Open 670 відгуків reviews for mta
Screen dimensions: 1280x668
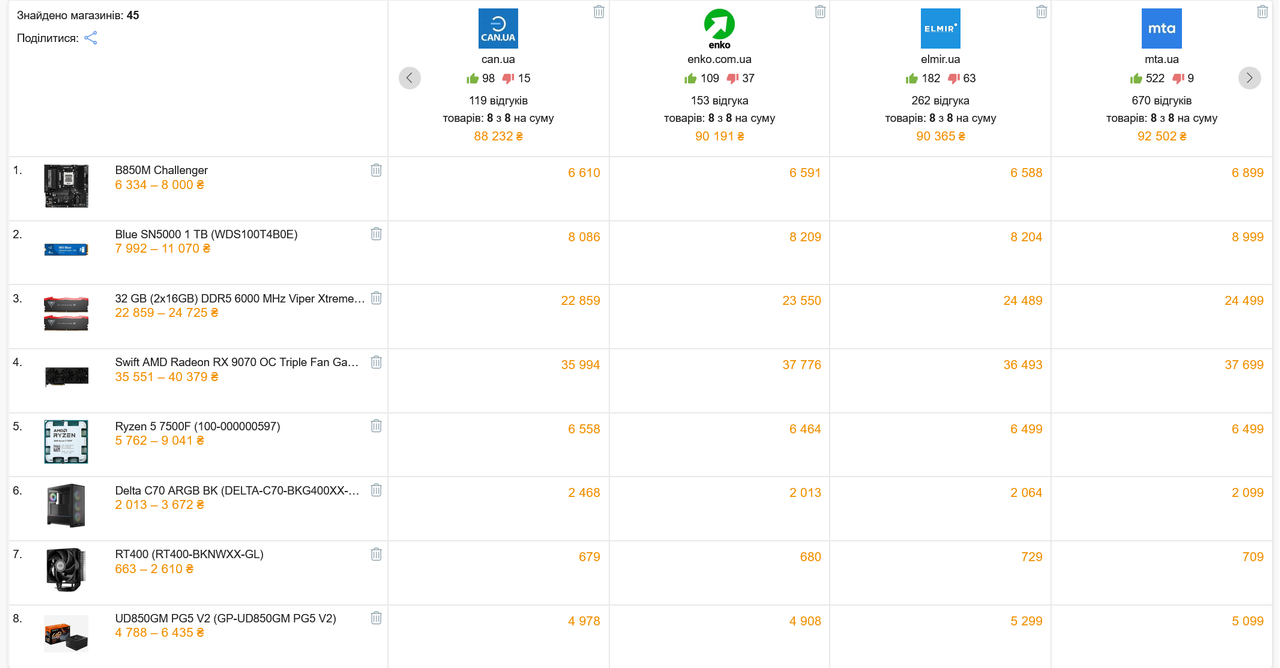click(1161, 100)
